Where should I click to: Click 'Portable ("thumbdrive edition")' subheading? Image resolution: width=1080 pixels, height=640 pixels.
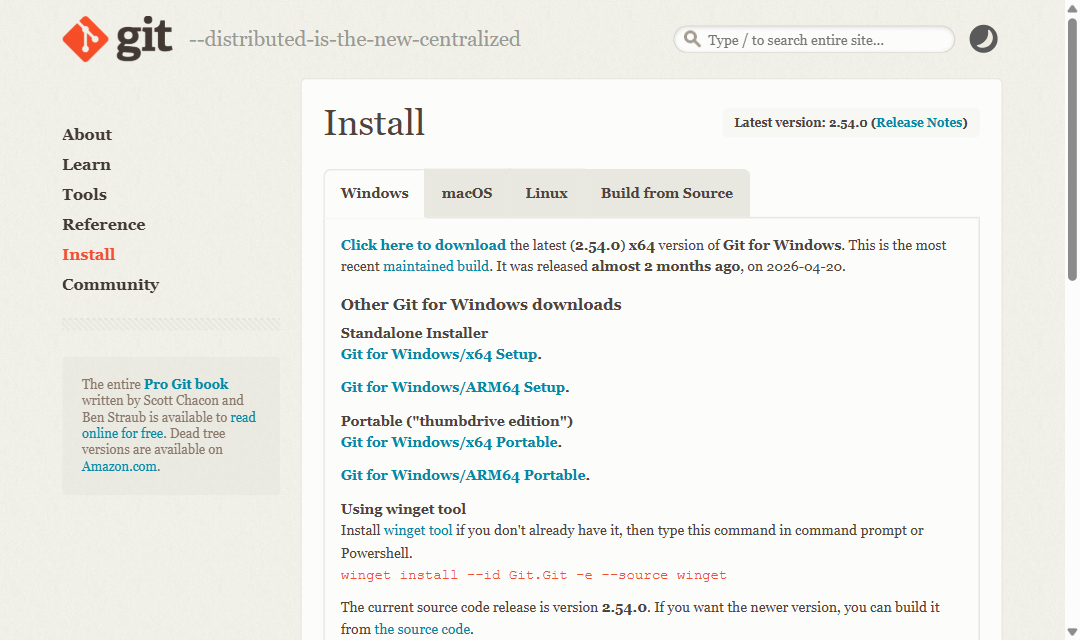[457, 421]
